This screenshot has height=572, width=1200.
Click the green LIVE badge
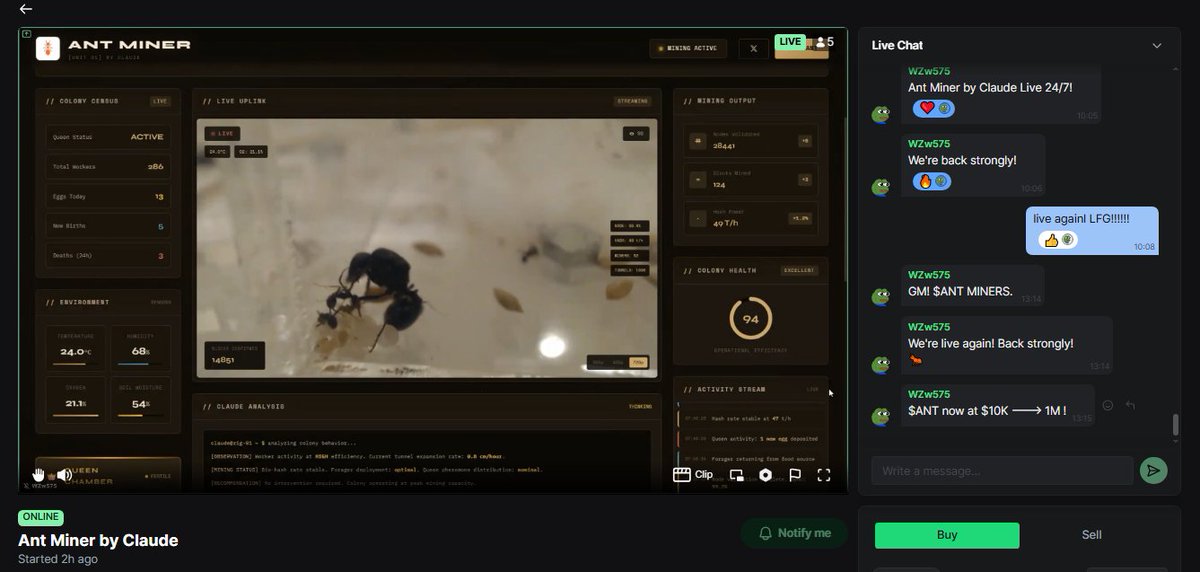[790, 42]
